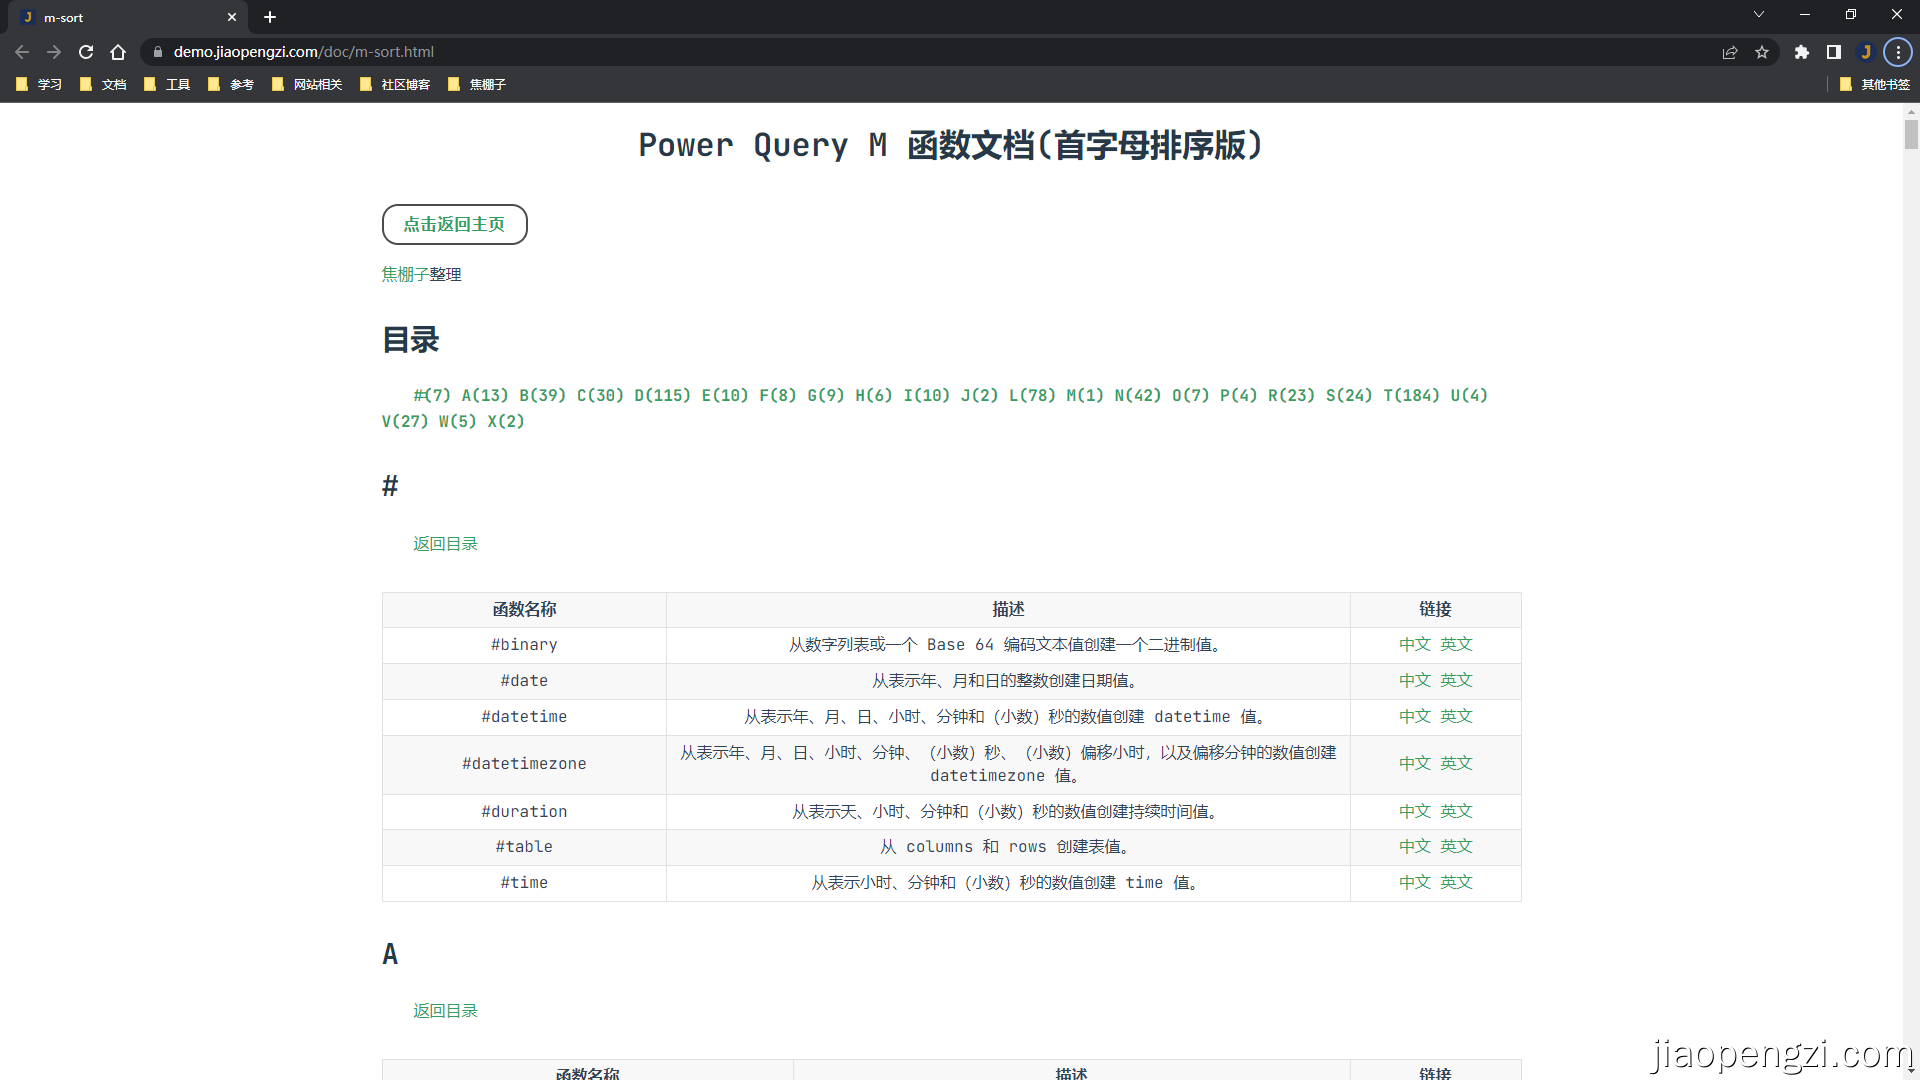Click the 焦棚子 author link

point(405,274)
